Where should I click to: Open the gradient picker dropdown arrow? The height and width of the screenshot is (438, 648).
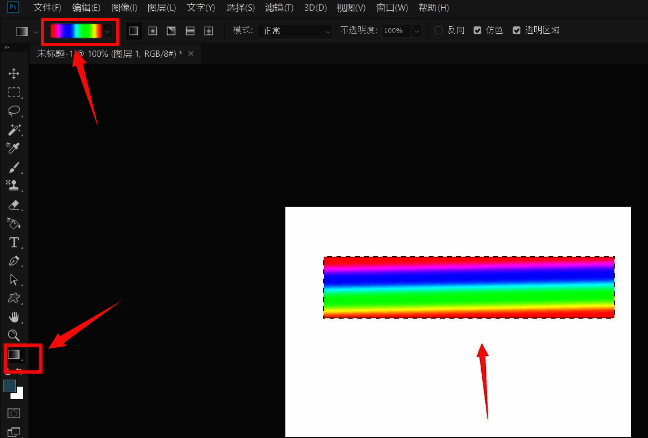pyautogui.click(x=108, y=31)
